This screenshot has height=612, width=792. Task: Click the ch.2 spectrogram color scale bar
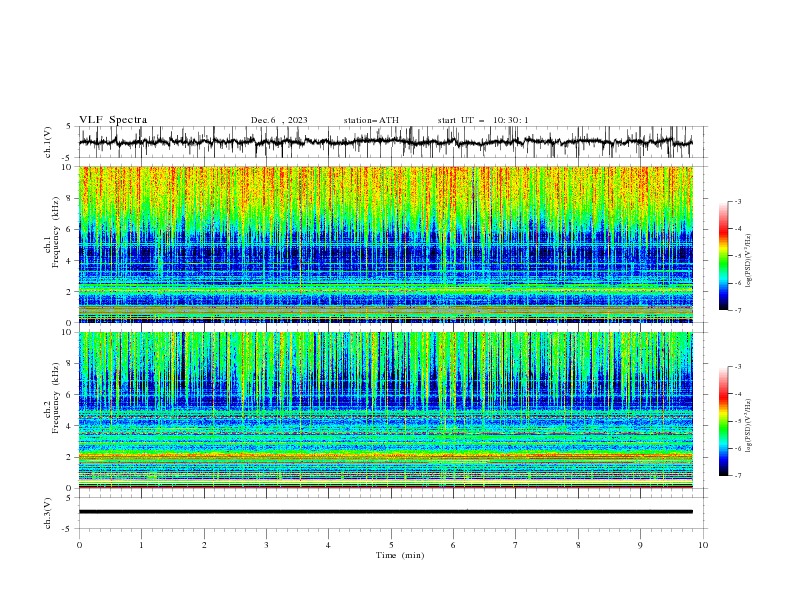click(723, 421)
